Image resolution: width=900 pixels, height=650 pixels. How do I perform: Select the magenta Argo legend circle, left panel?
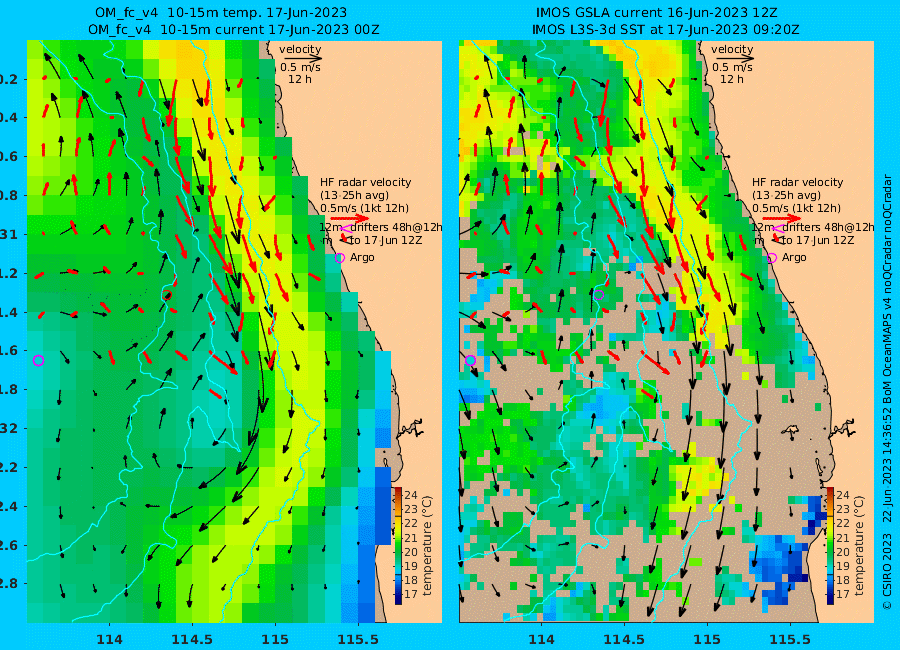click(340, 258)
